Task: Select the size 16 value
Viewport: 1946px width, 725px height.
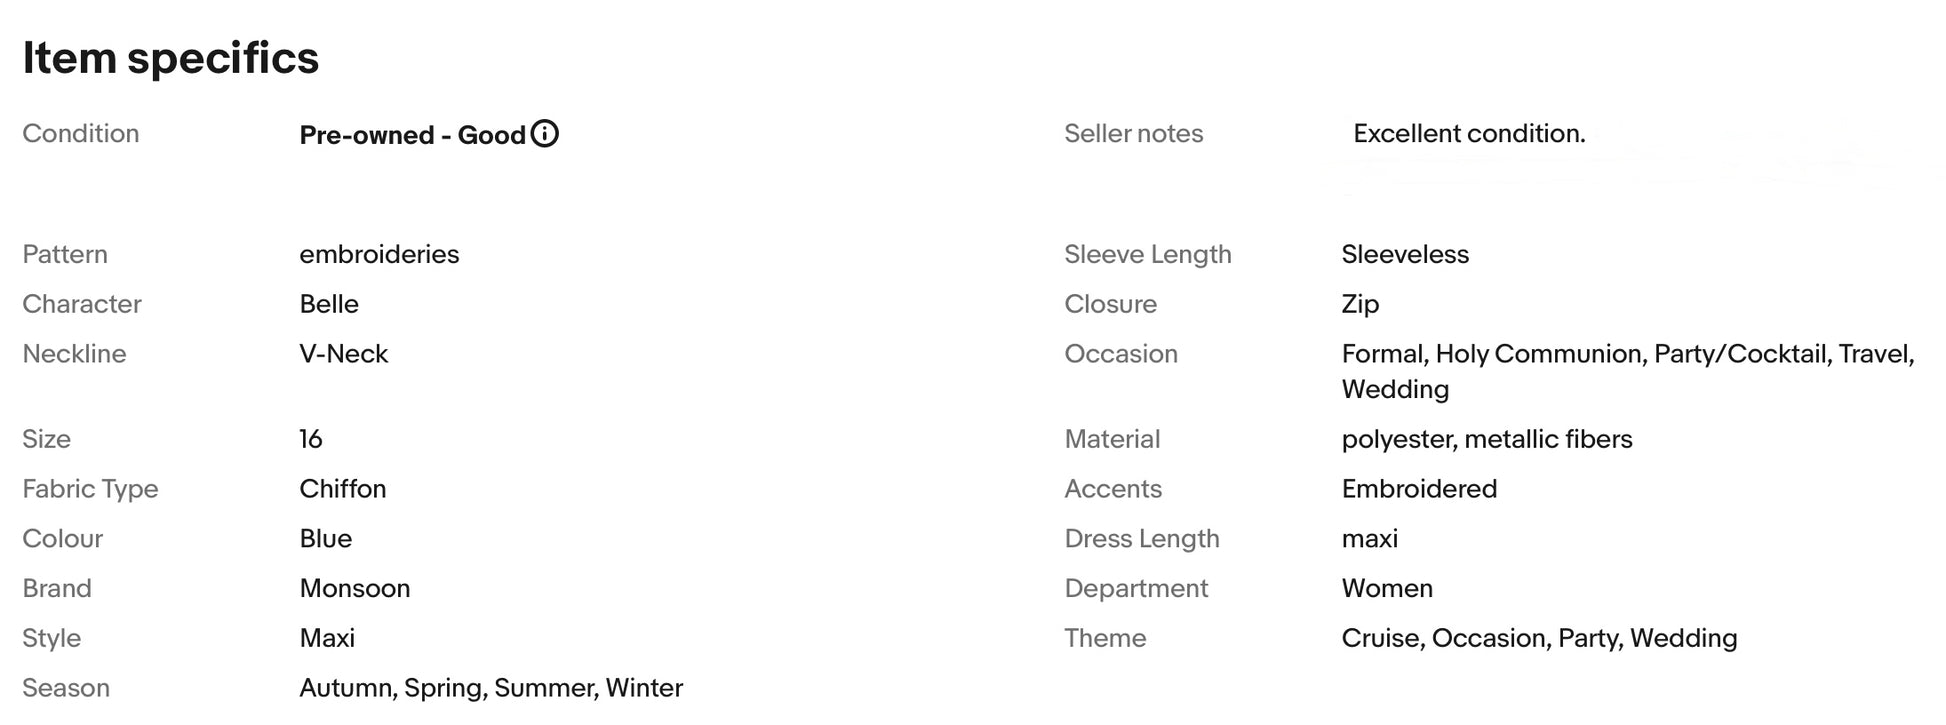Action: (310, 439)
